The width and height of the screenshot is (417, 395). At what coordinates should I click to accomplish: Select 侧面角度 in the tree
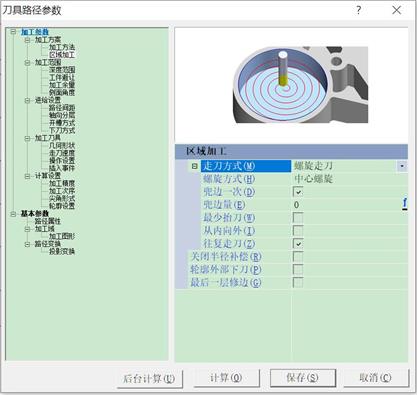62,93
